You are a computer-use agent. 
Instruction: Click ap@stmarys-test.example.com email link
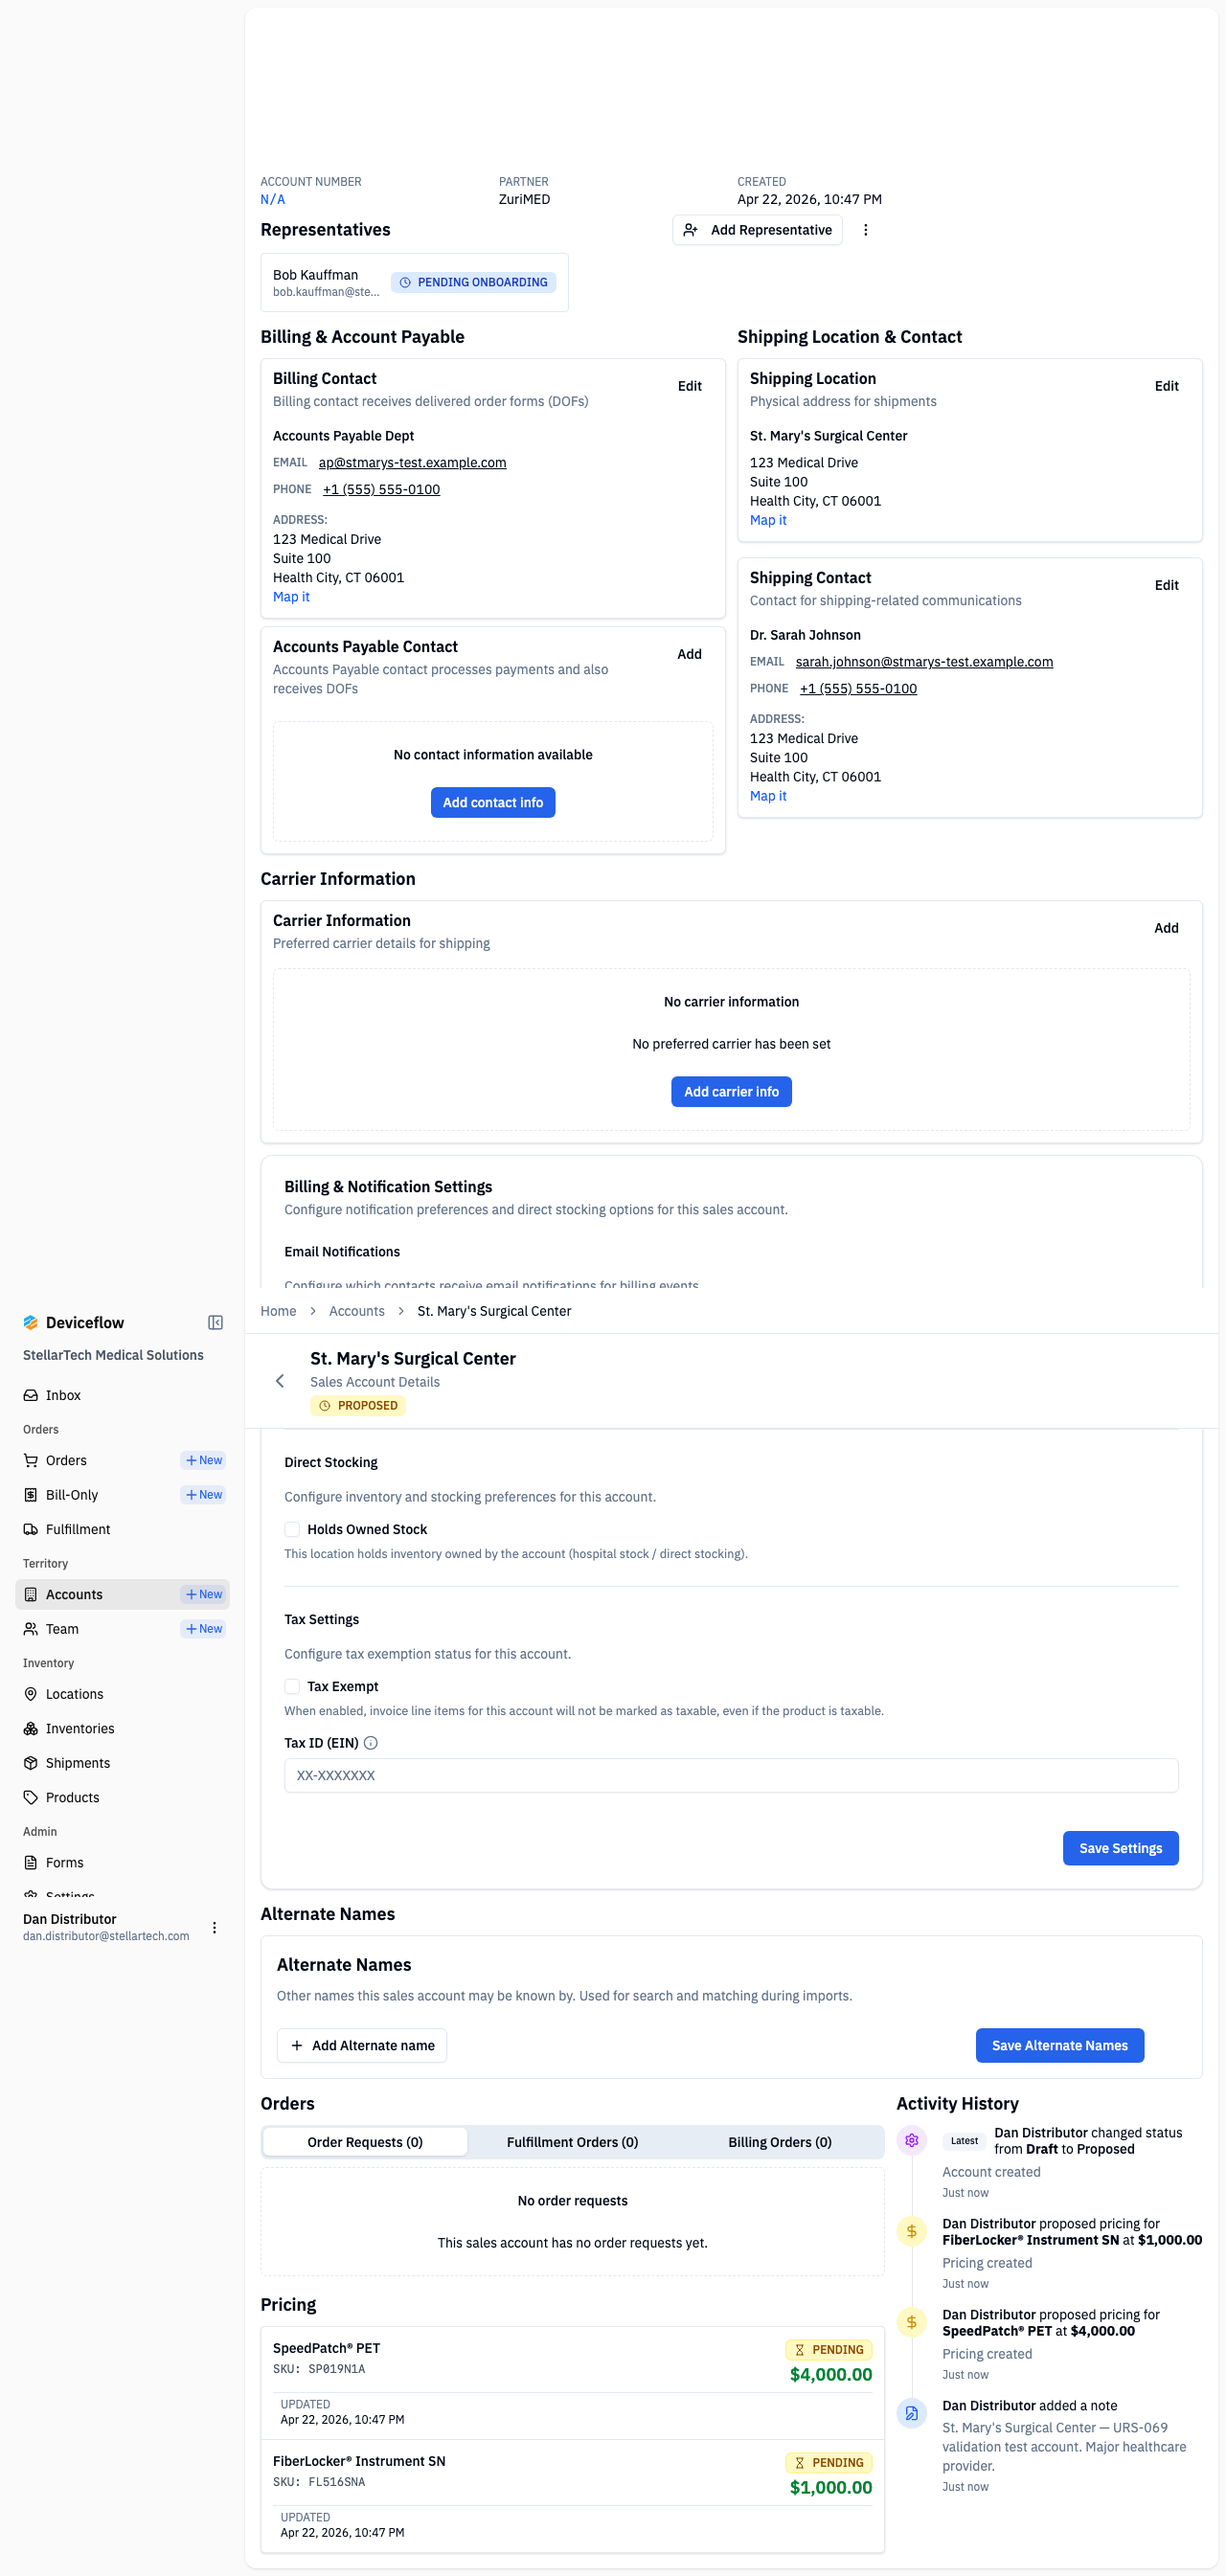pos(412,462)
